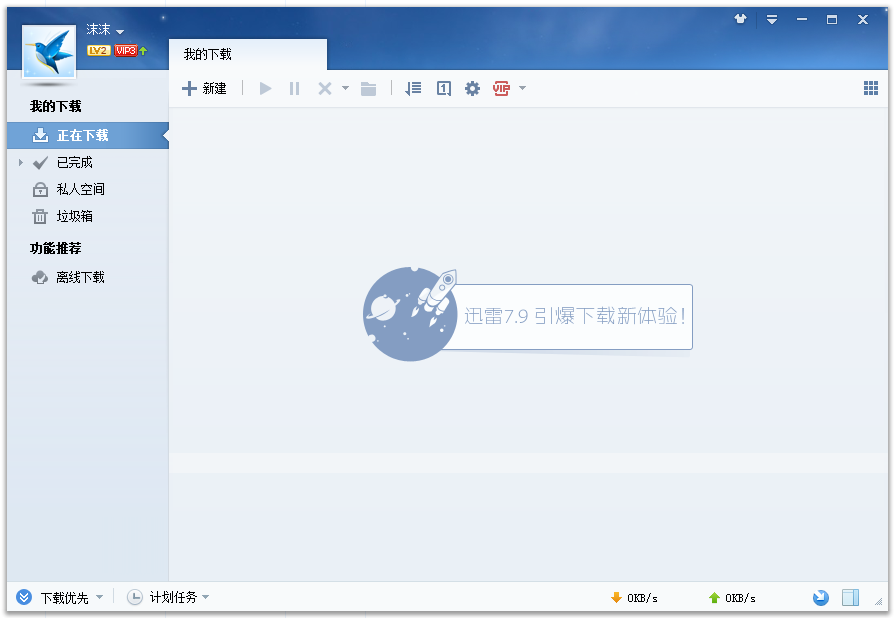
Task: Open the 下载优先 dropdown arrow
Action: pos(99,597)
